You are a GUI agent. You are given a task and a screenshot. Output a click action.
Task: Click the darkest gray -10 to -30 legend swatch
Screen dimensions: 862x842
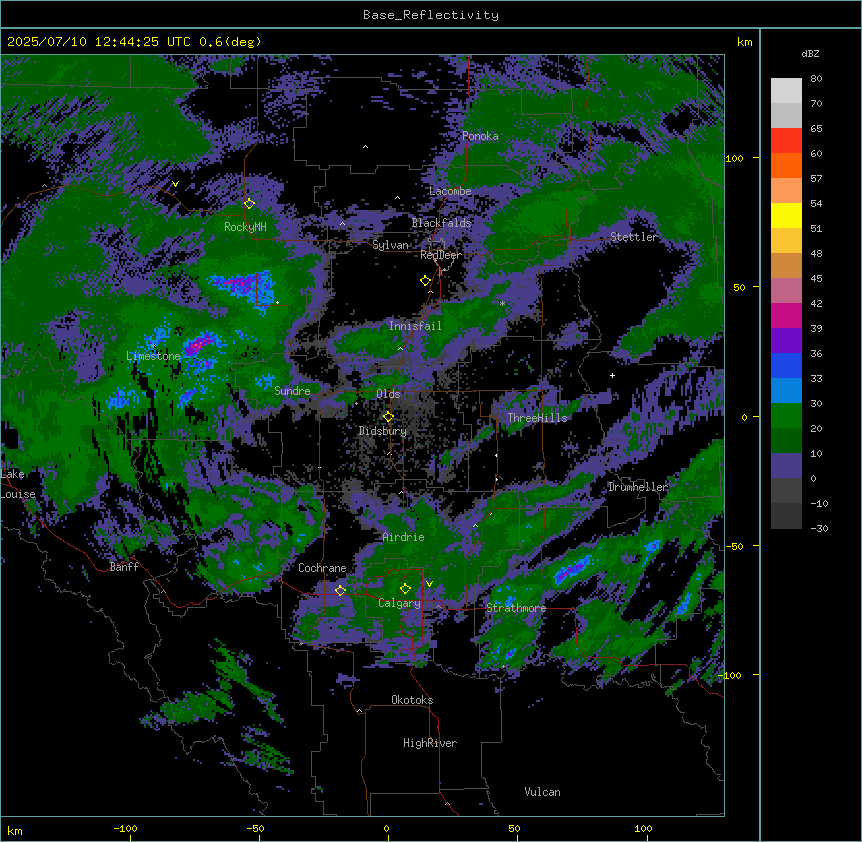(x=786, y=516)
